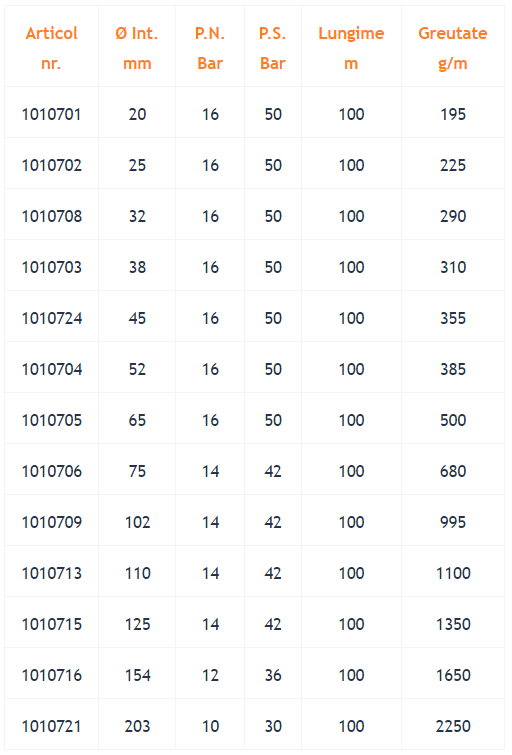
Task: Click the P.S. Bar column header
Action: point(273,48)
